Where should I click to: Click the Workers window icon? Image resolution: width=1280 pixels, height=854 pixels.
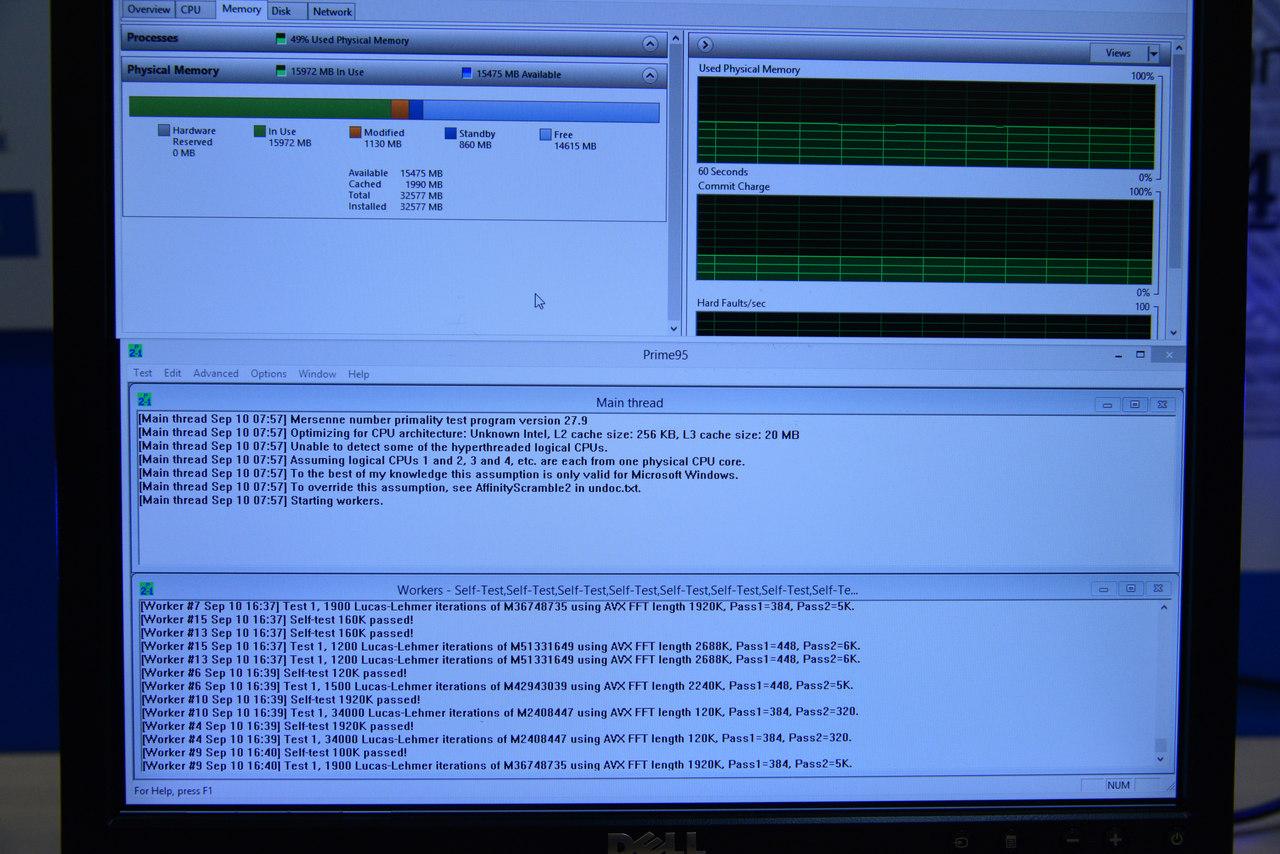146,588
